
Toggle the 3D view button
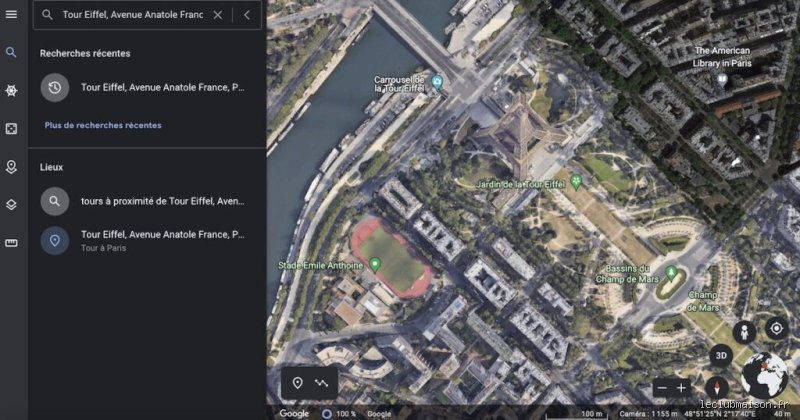(721, 355)
